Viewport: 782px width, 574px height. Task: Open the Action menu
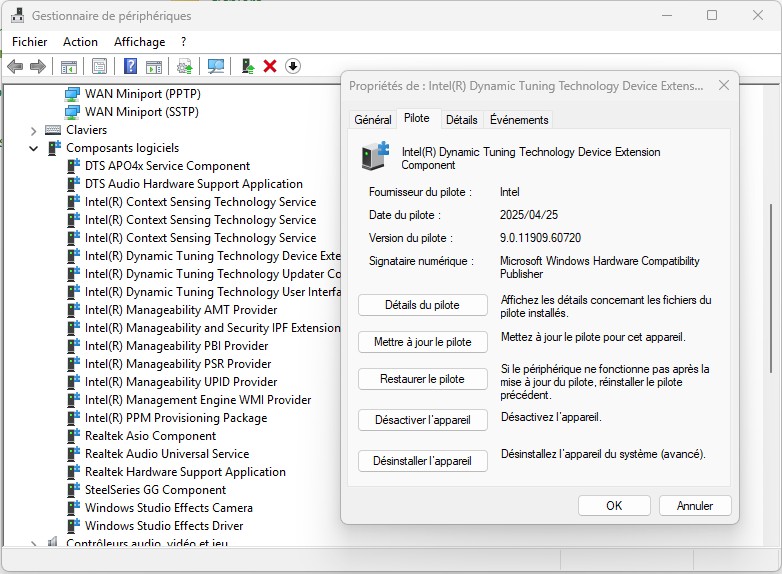click(80, 42)
